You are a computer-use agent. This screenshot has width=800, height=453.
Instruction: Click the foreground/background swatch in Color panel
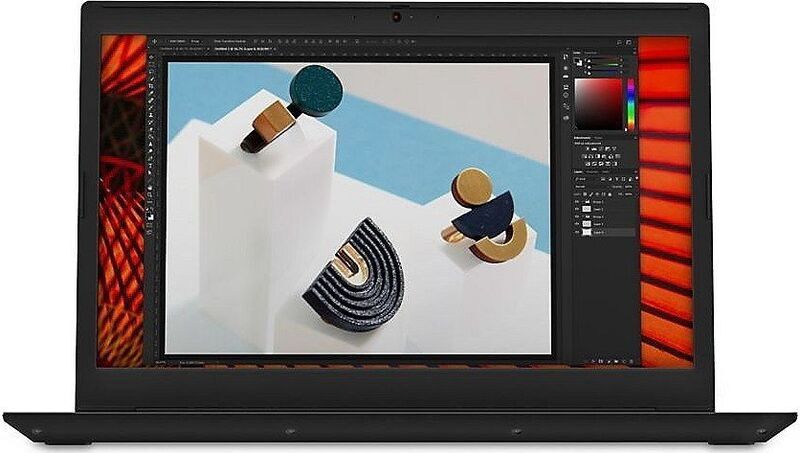(578, 62)
